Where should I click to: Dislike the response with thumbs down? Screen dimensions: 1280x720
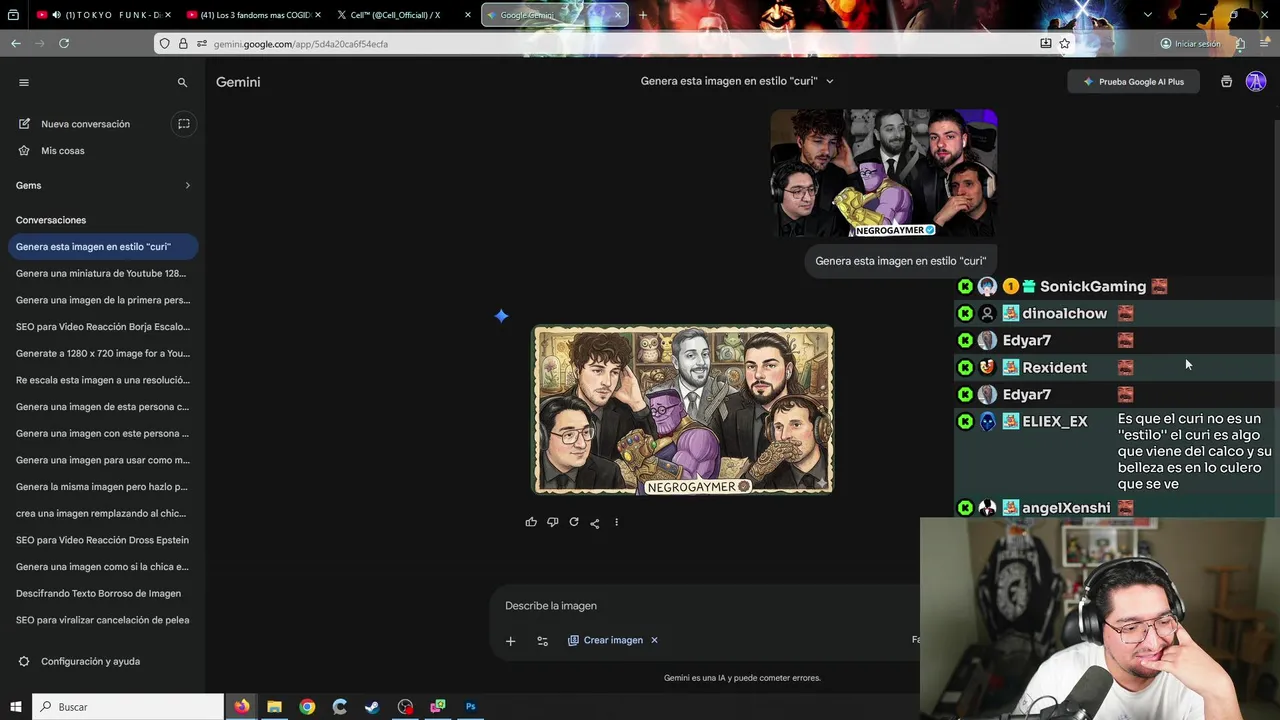point(552,522)
